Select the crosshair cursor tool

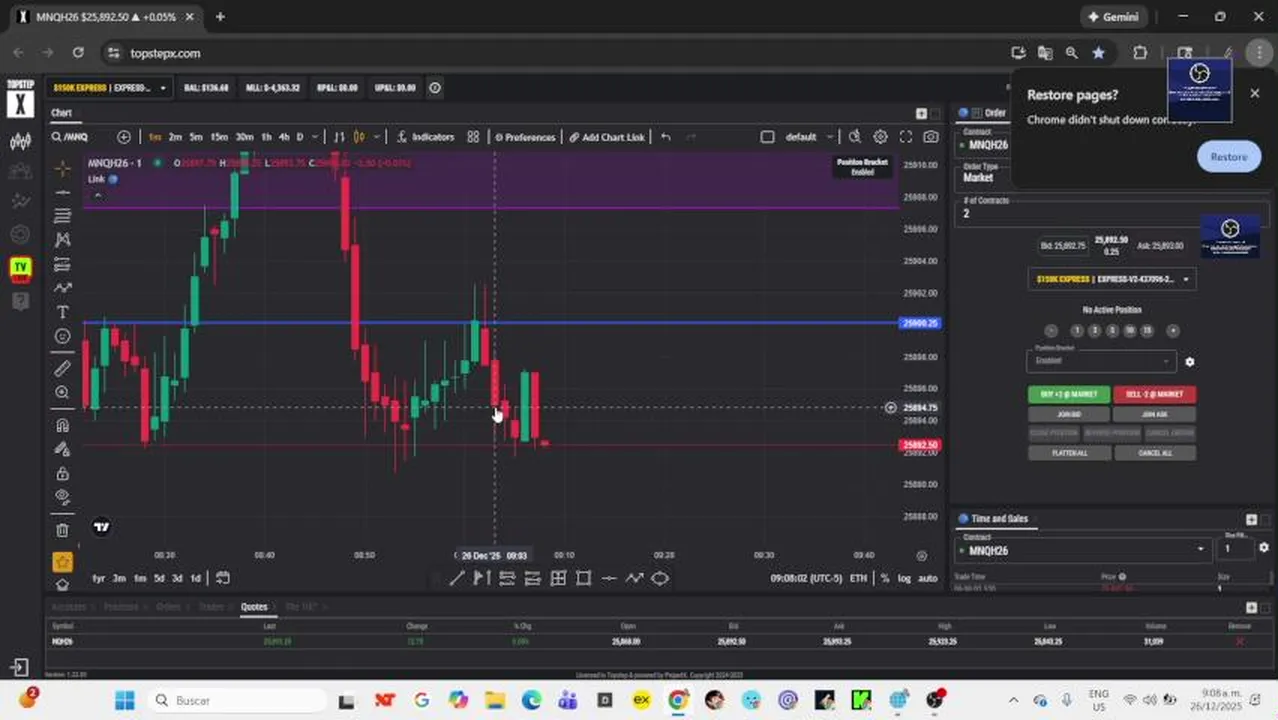(x=62, y=167)
